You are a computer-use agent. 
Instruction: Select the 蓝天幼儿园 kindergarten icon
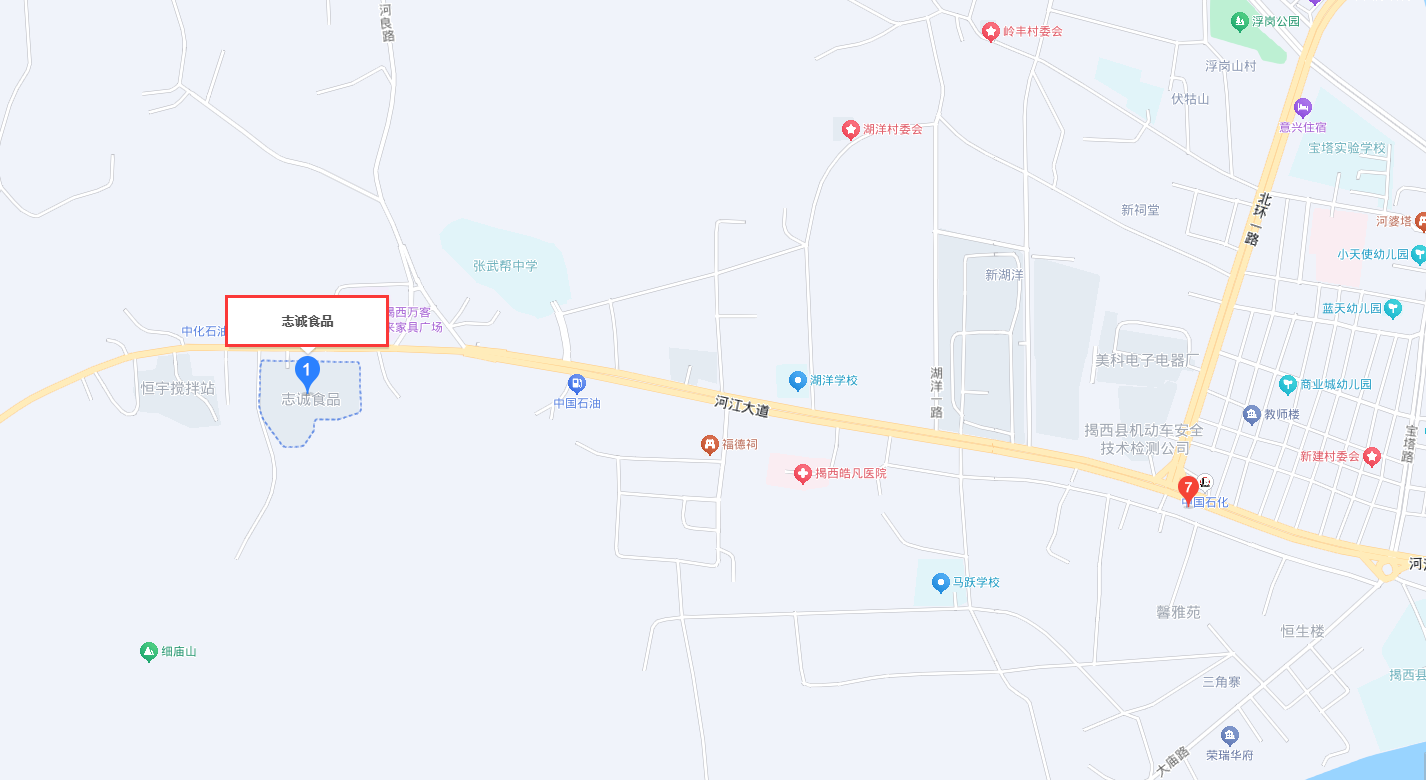(1394, 308)
